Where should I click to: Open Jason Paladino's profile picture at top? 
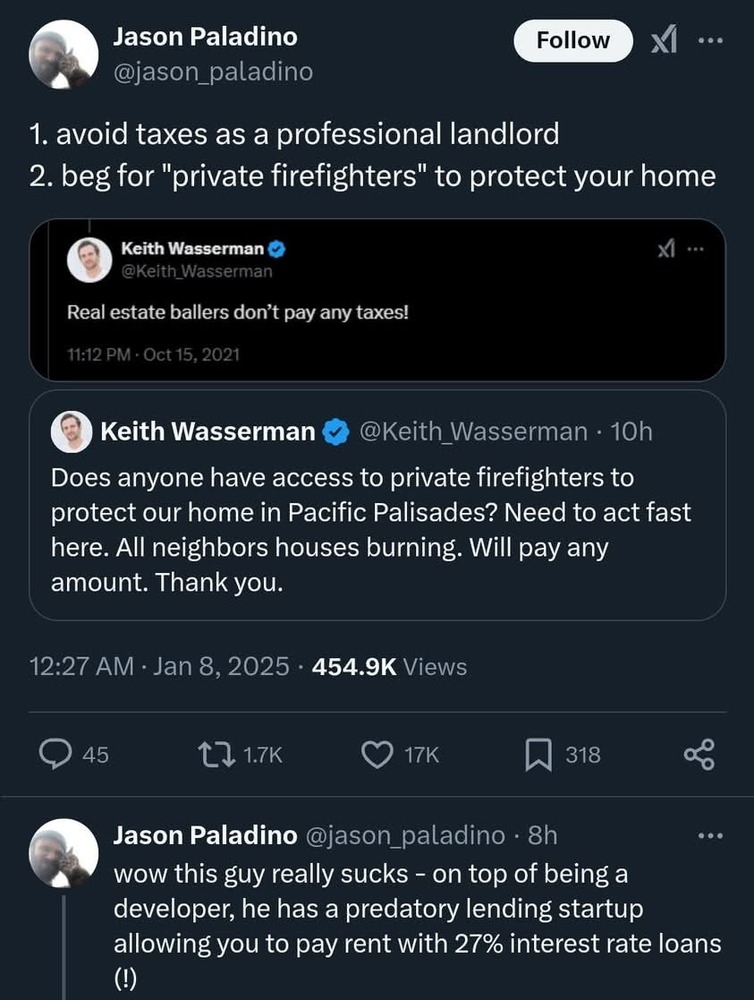[x=58, y=54]
